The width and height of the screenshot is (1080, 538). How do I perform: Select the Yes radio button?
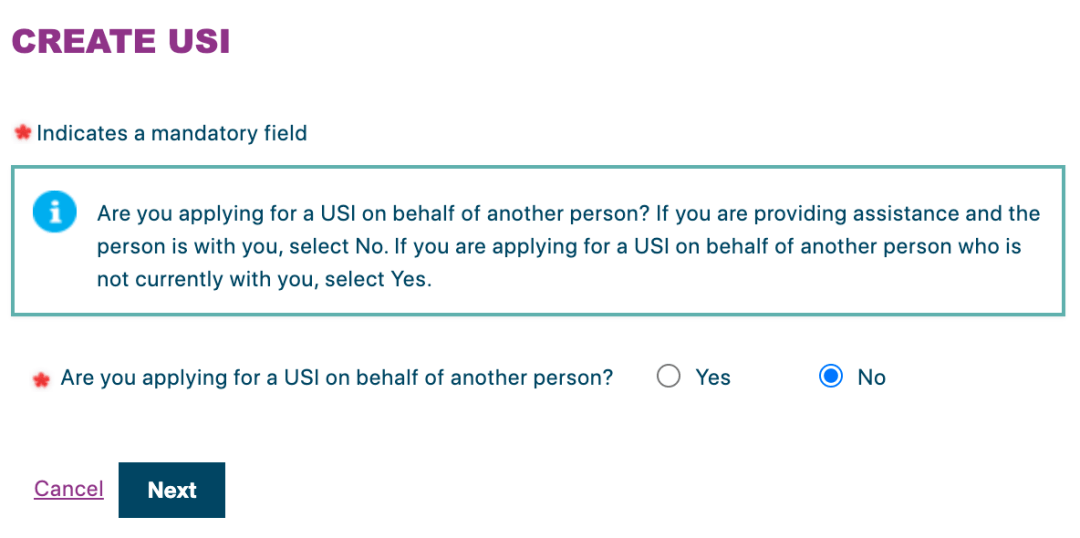[668, 377]
